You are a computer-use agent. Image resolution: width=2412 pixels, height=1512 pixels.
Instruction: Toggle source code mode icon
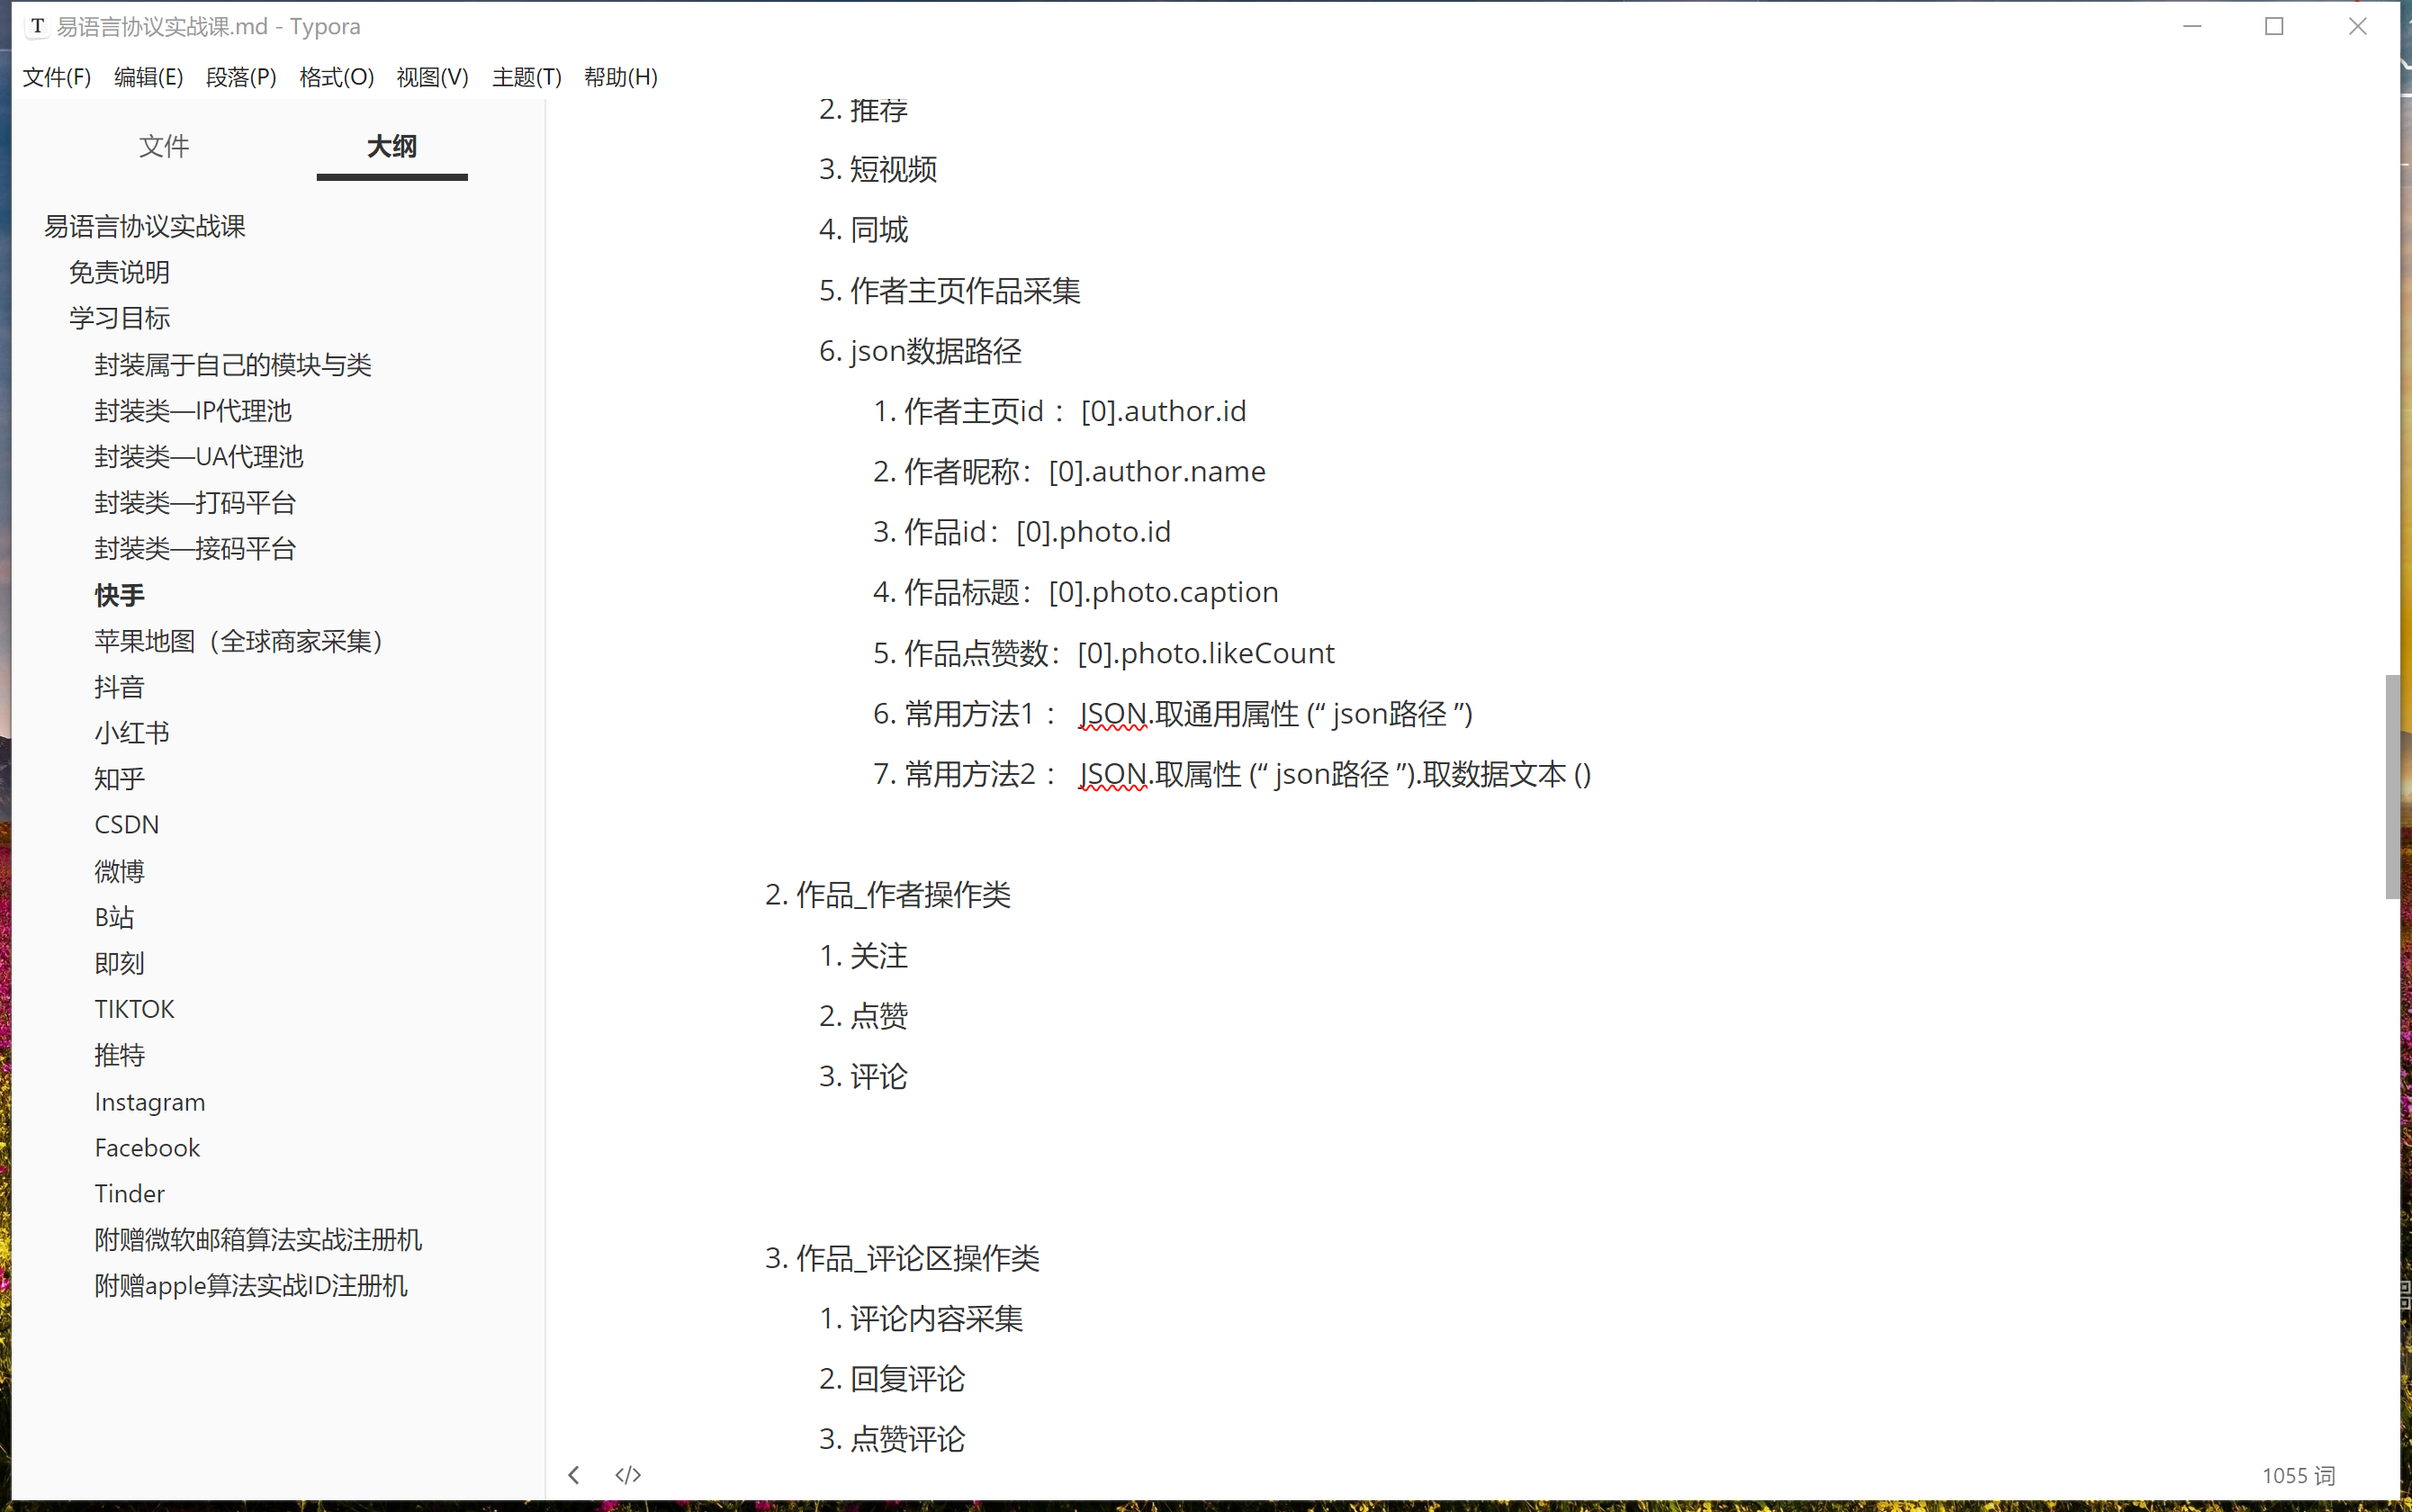pyautogui.click(x=628, y=1475)
